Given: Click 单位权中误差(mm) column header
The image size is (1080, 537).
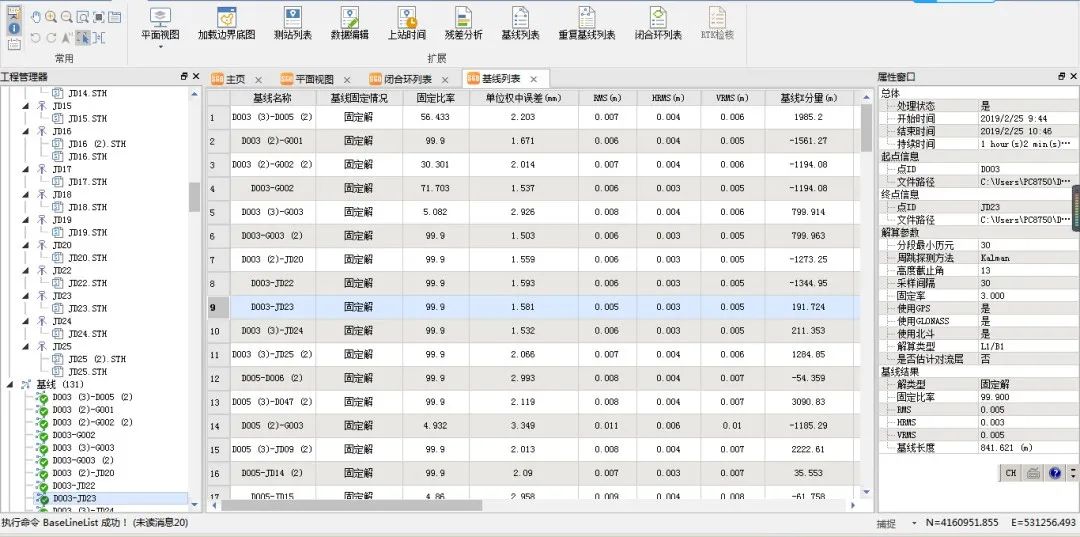Looking at the screenshot, I should click(x=523, y=98).
